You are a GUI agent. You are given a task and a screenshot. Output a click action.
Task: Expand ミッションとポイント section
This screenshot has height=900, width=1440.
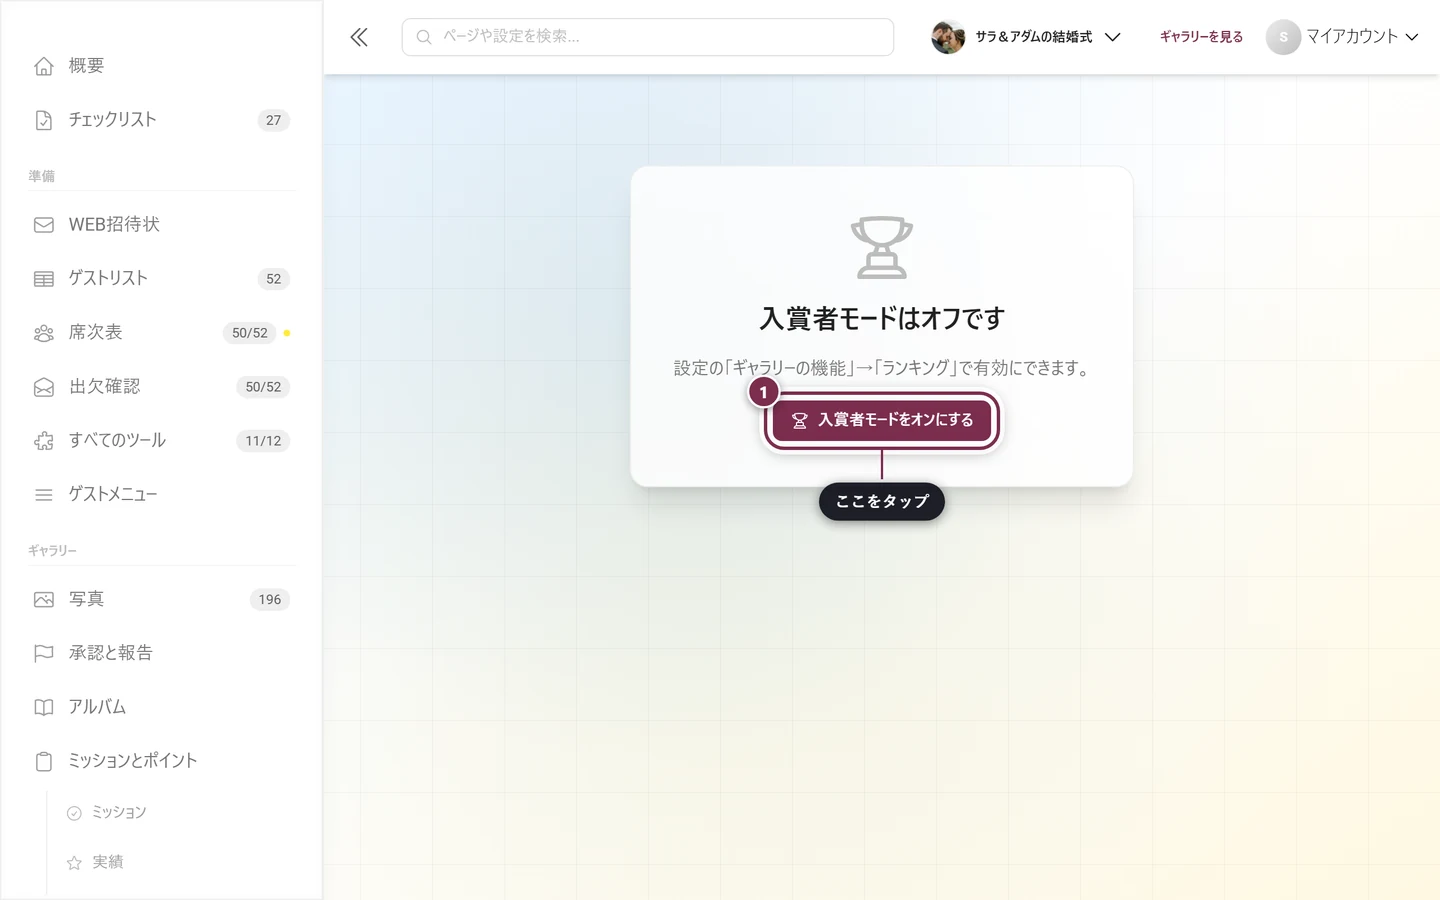pyautogui.click(x=161, y=762)
